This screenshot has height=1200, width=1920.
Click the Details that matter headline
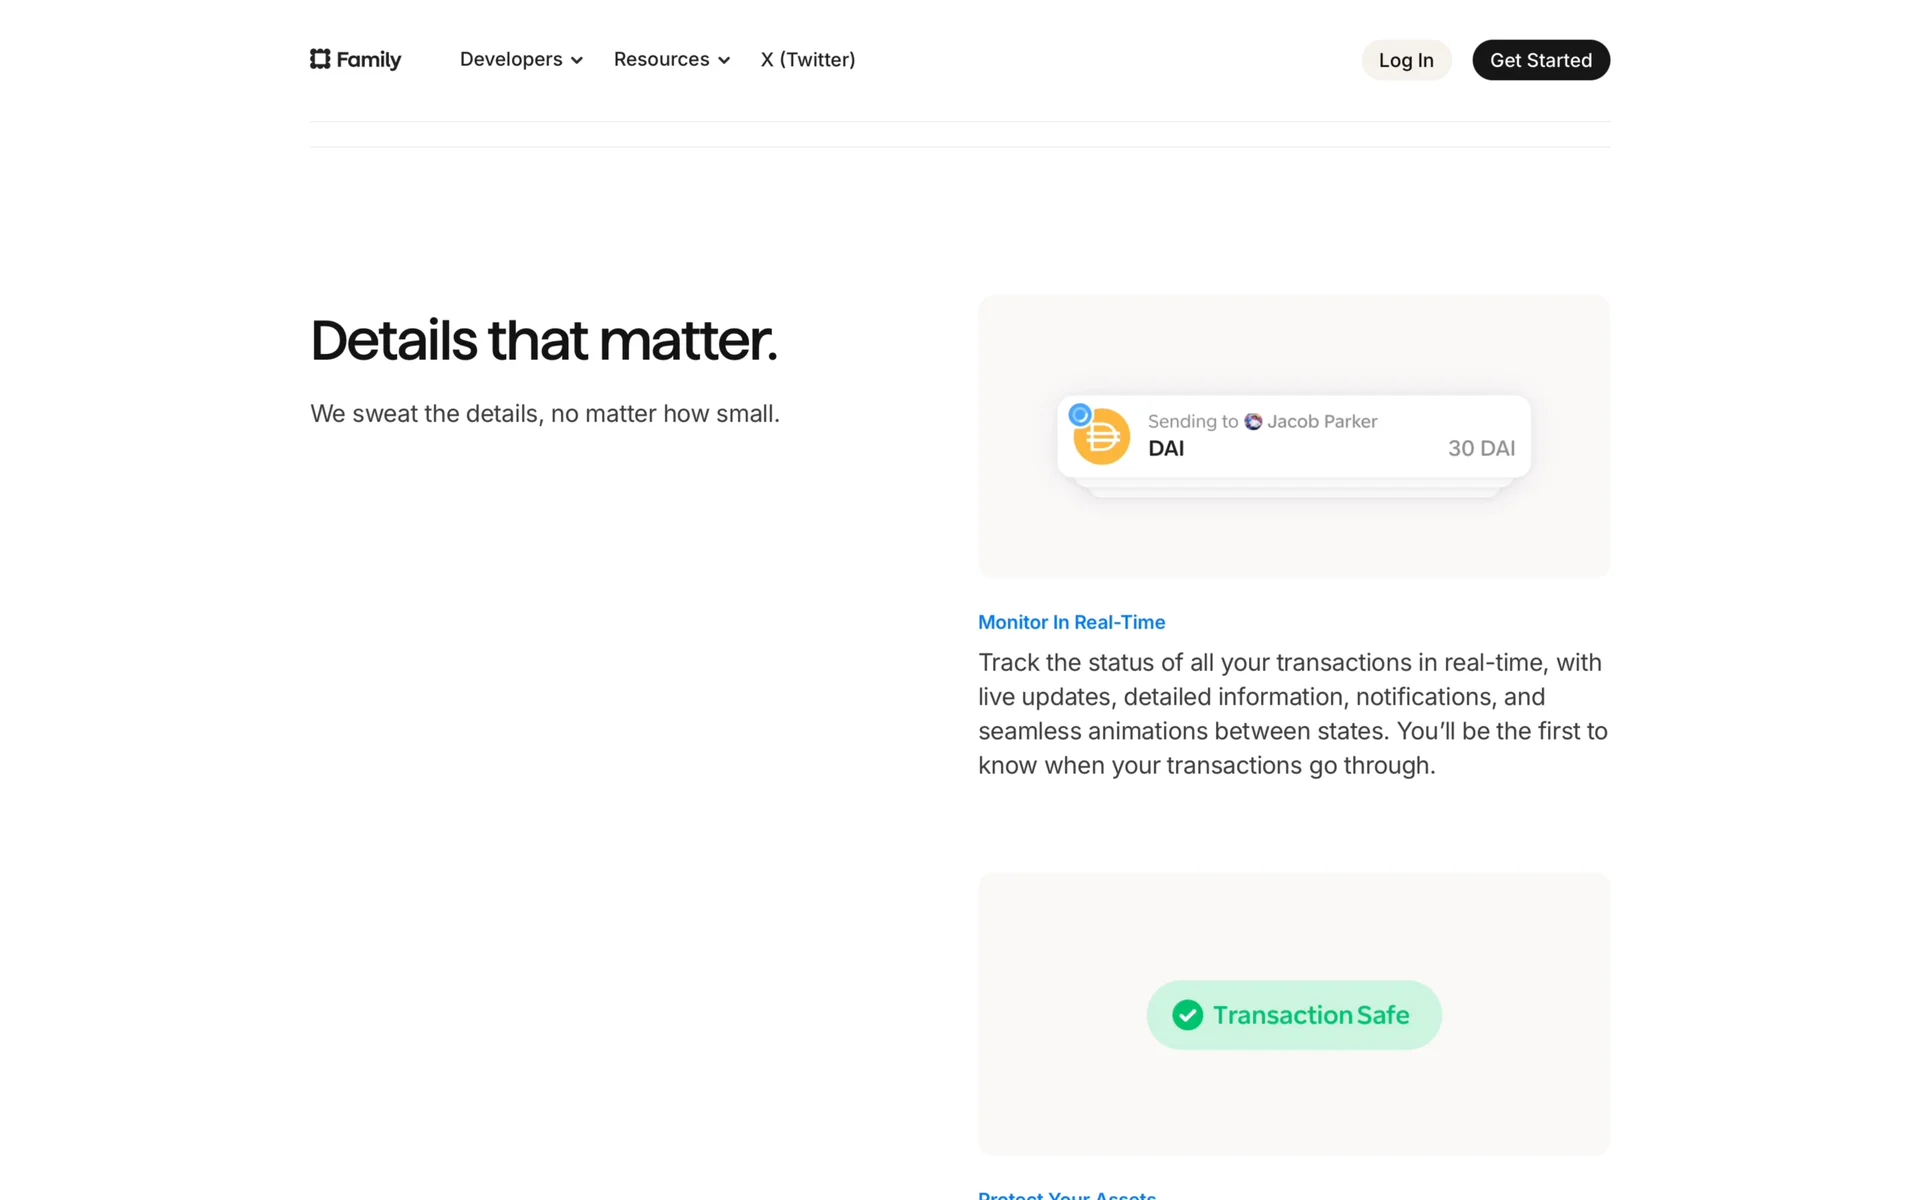[x=543, y=340]
